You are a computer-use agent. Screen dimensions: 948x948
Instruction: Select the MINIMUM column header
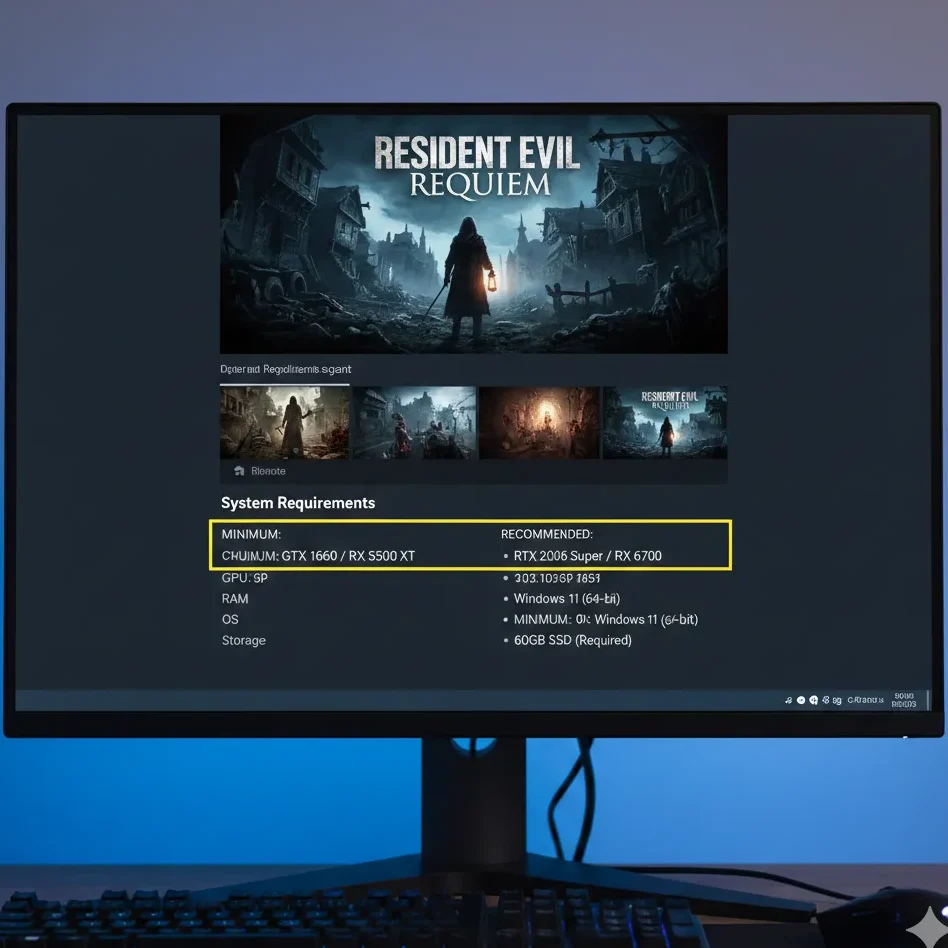251,534
